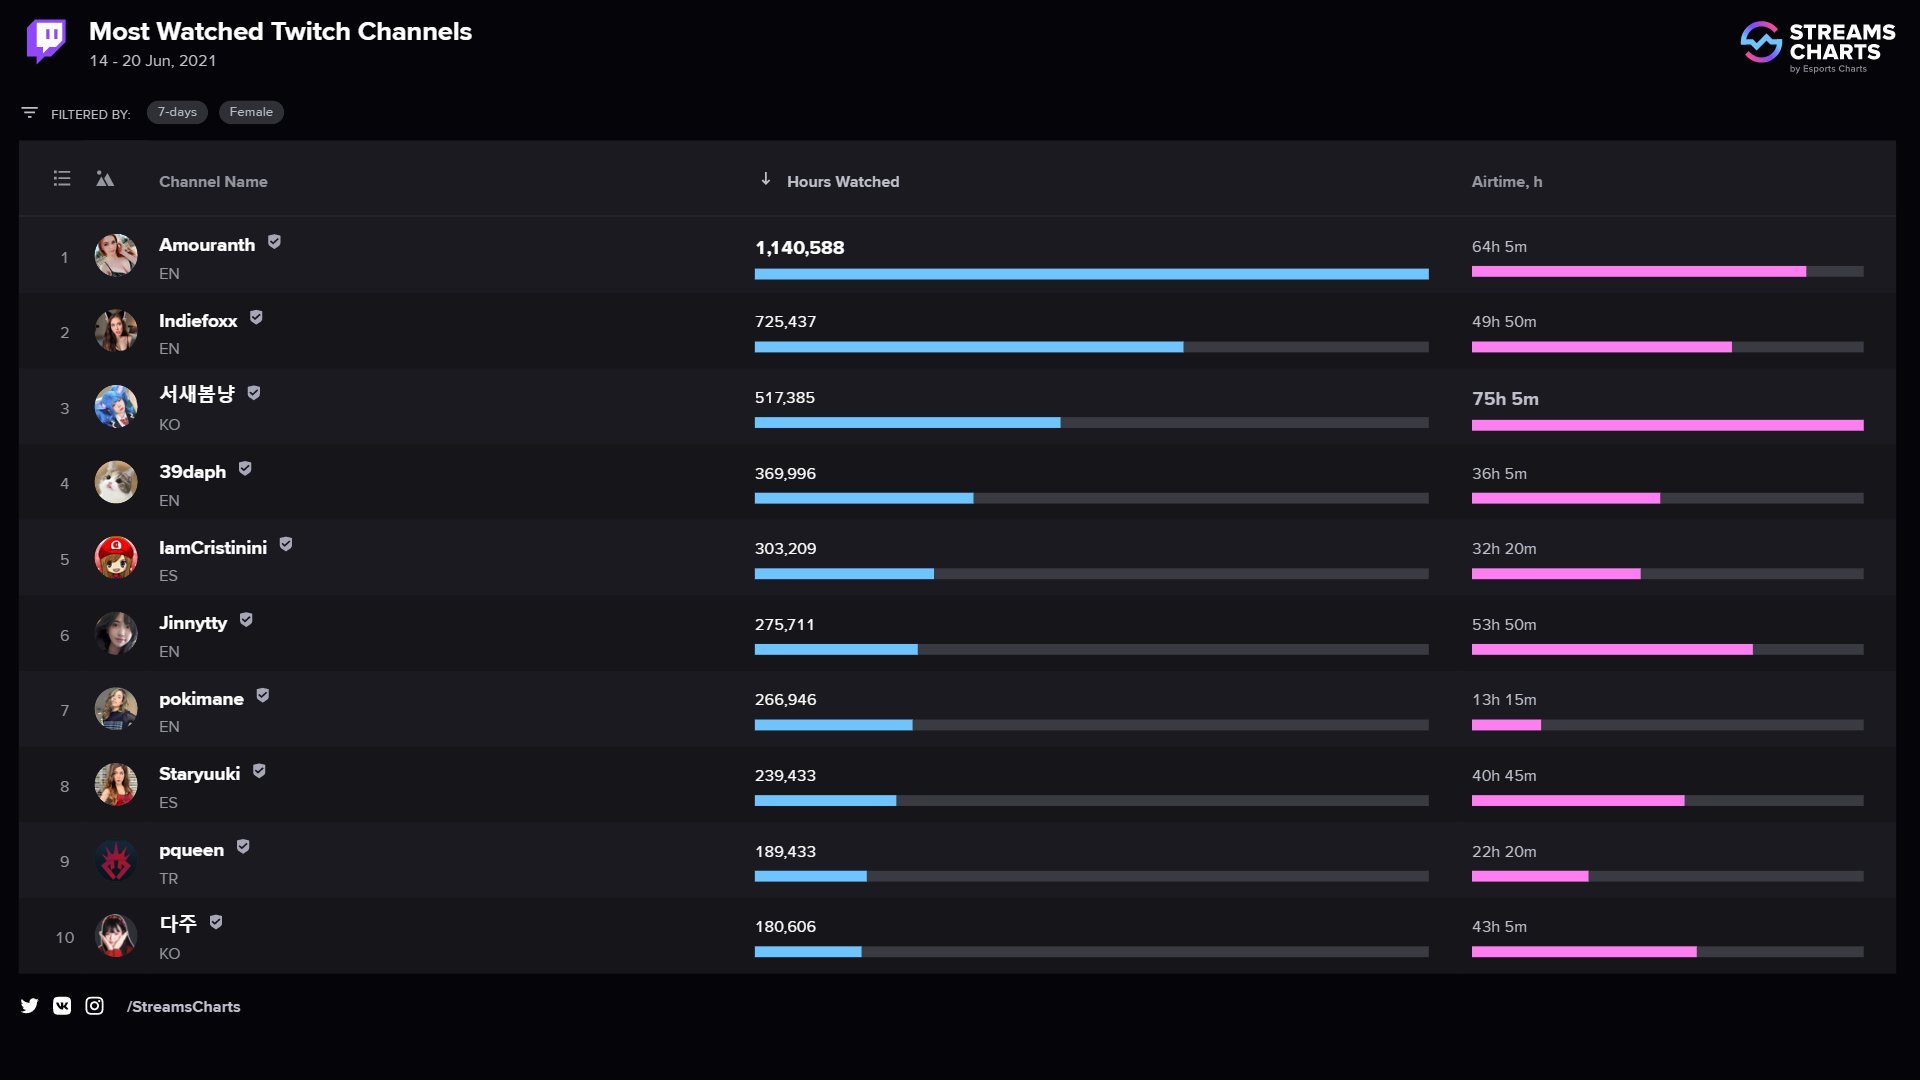Click the Twitch logo icon
Screen dimensions: 1920x1080
pyautogui.click(x=46, y=41)
